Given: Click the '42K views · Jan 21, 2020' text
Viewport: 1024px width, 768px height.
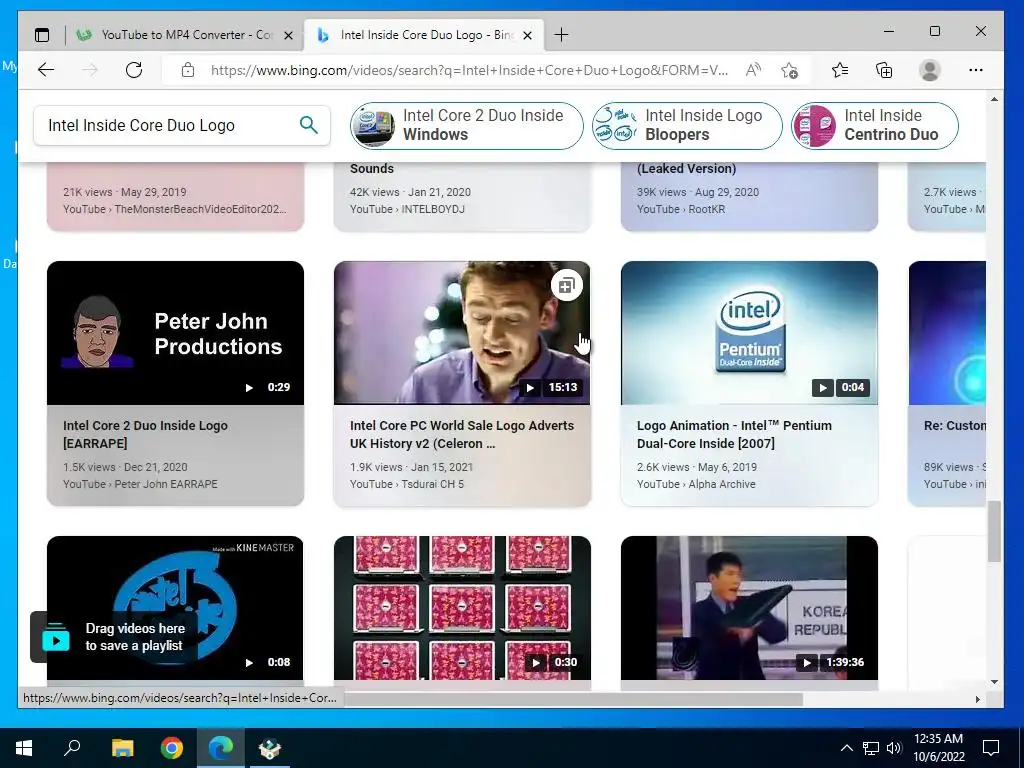Looking at the screenshot, I should [410, 192].
